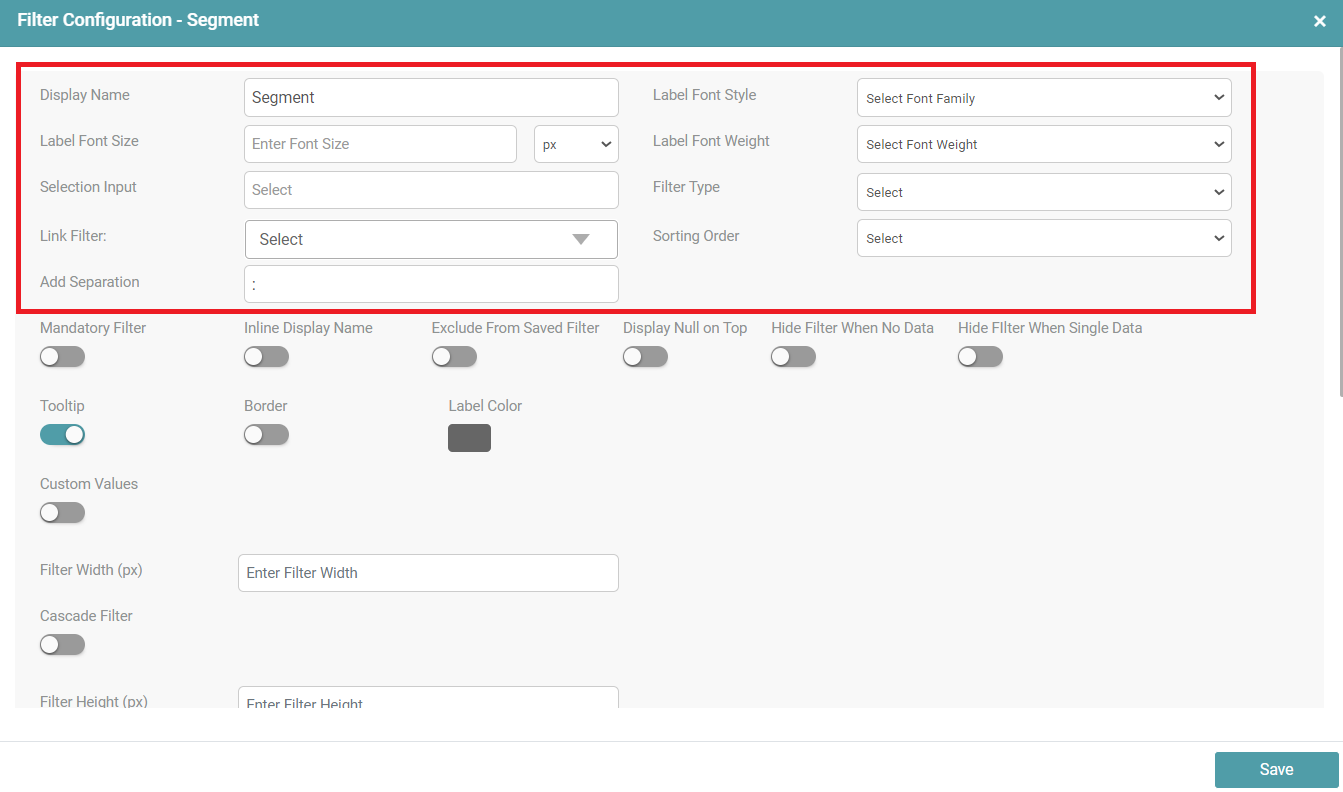
Task: Click the Enter Filter Width field
Action: coord(428,573)
